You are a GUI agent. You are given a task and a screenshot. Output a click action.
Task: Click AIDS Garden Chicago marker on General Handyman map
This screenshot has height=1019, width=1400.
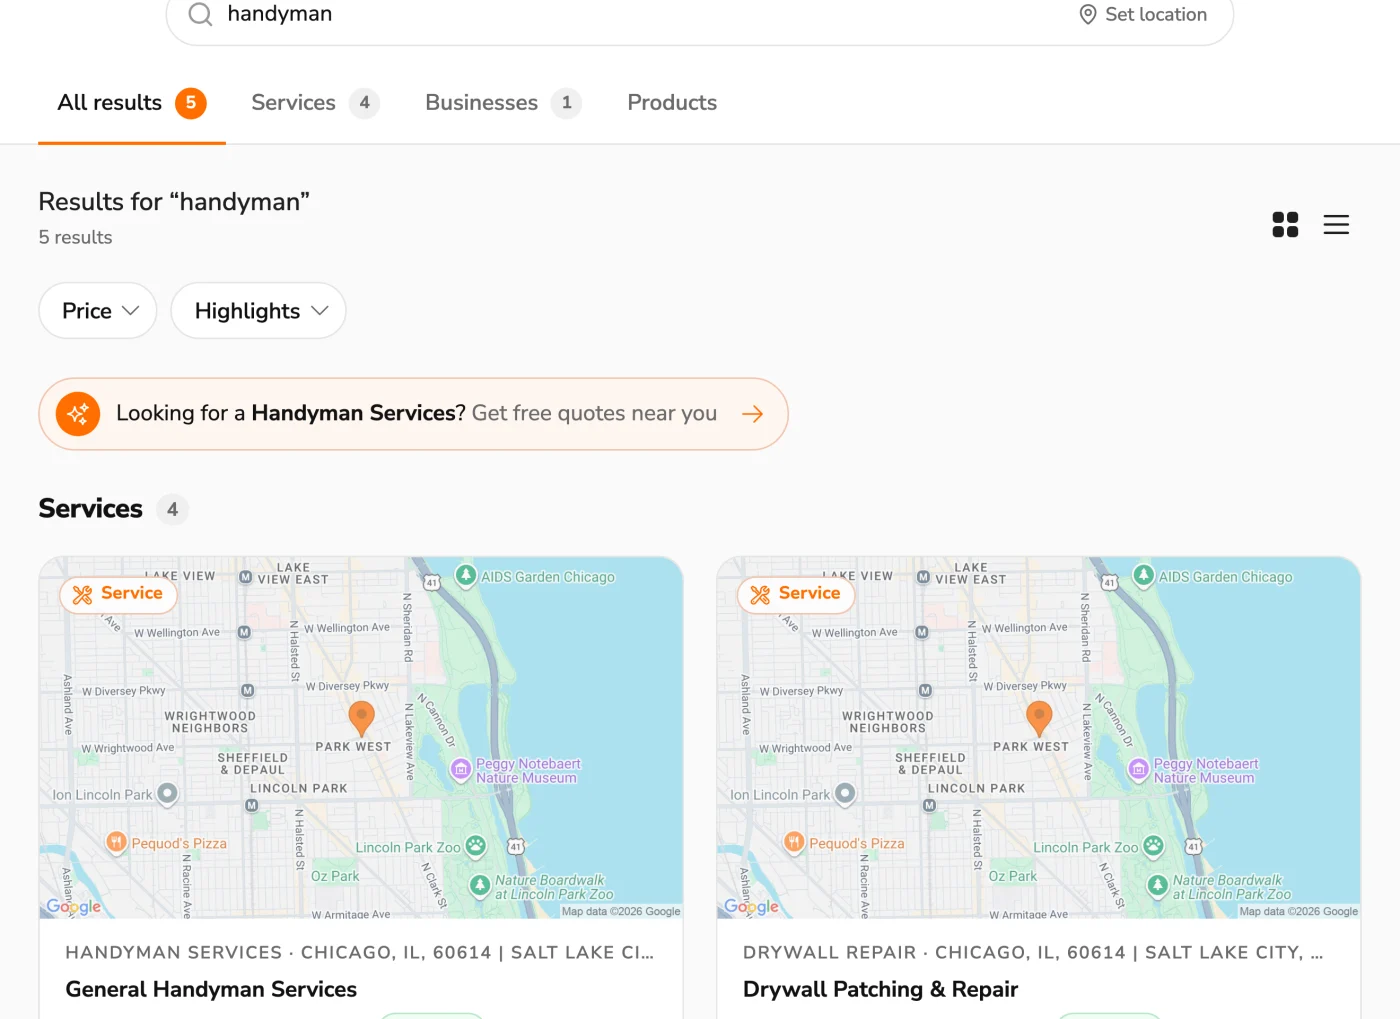pyautogui.click(x=465, y=575)
